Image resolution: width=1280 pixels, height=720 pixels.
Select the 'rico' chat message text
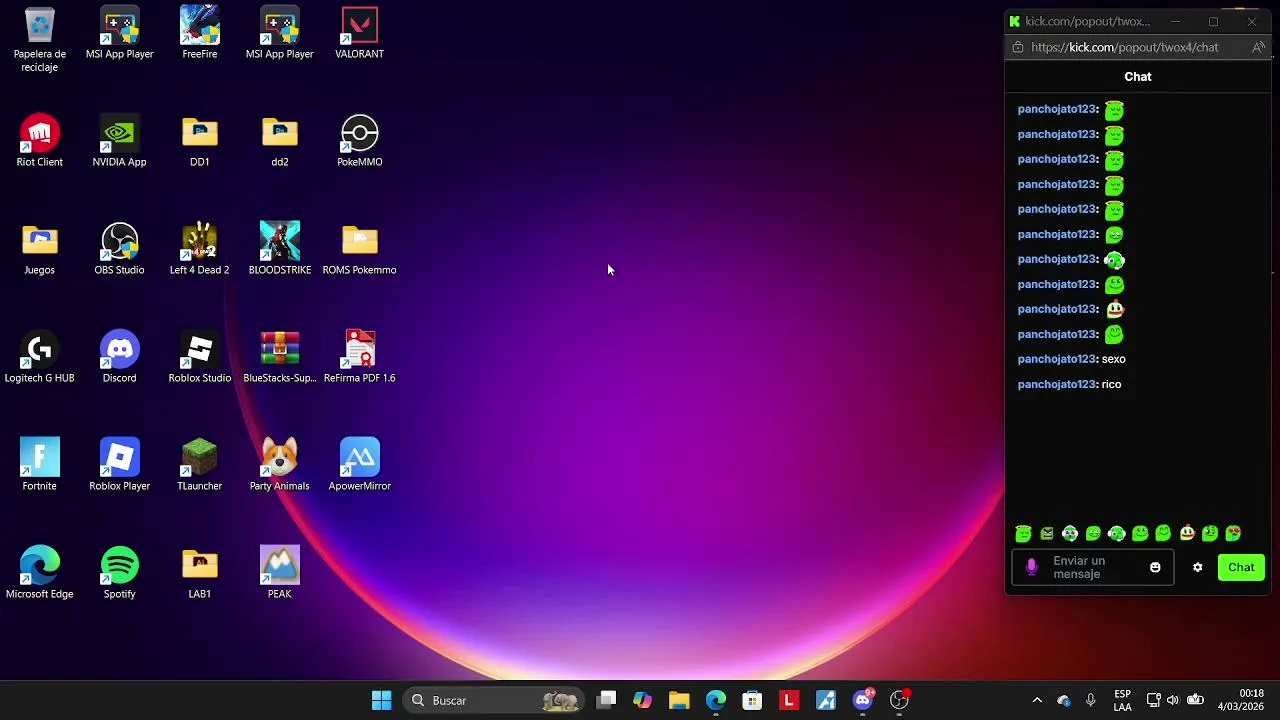coord(1111,384)
